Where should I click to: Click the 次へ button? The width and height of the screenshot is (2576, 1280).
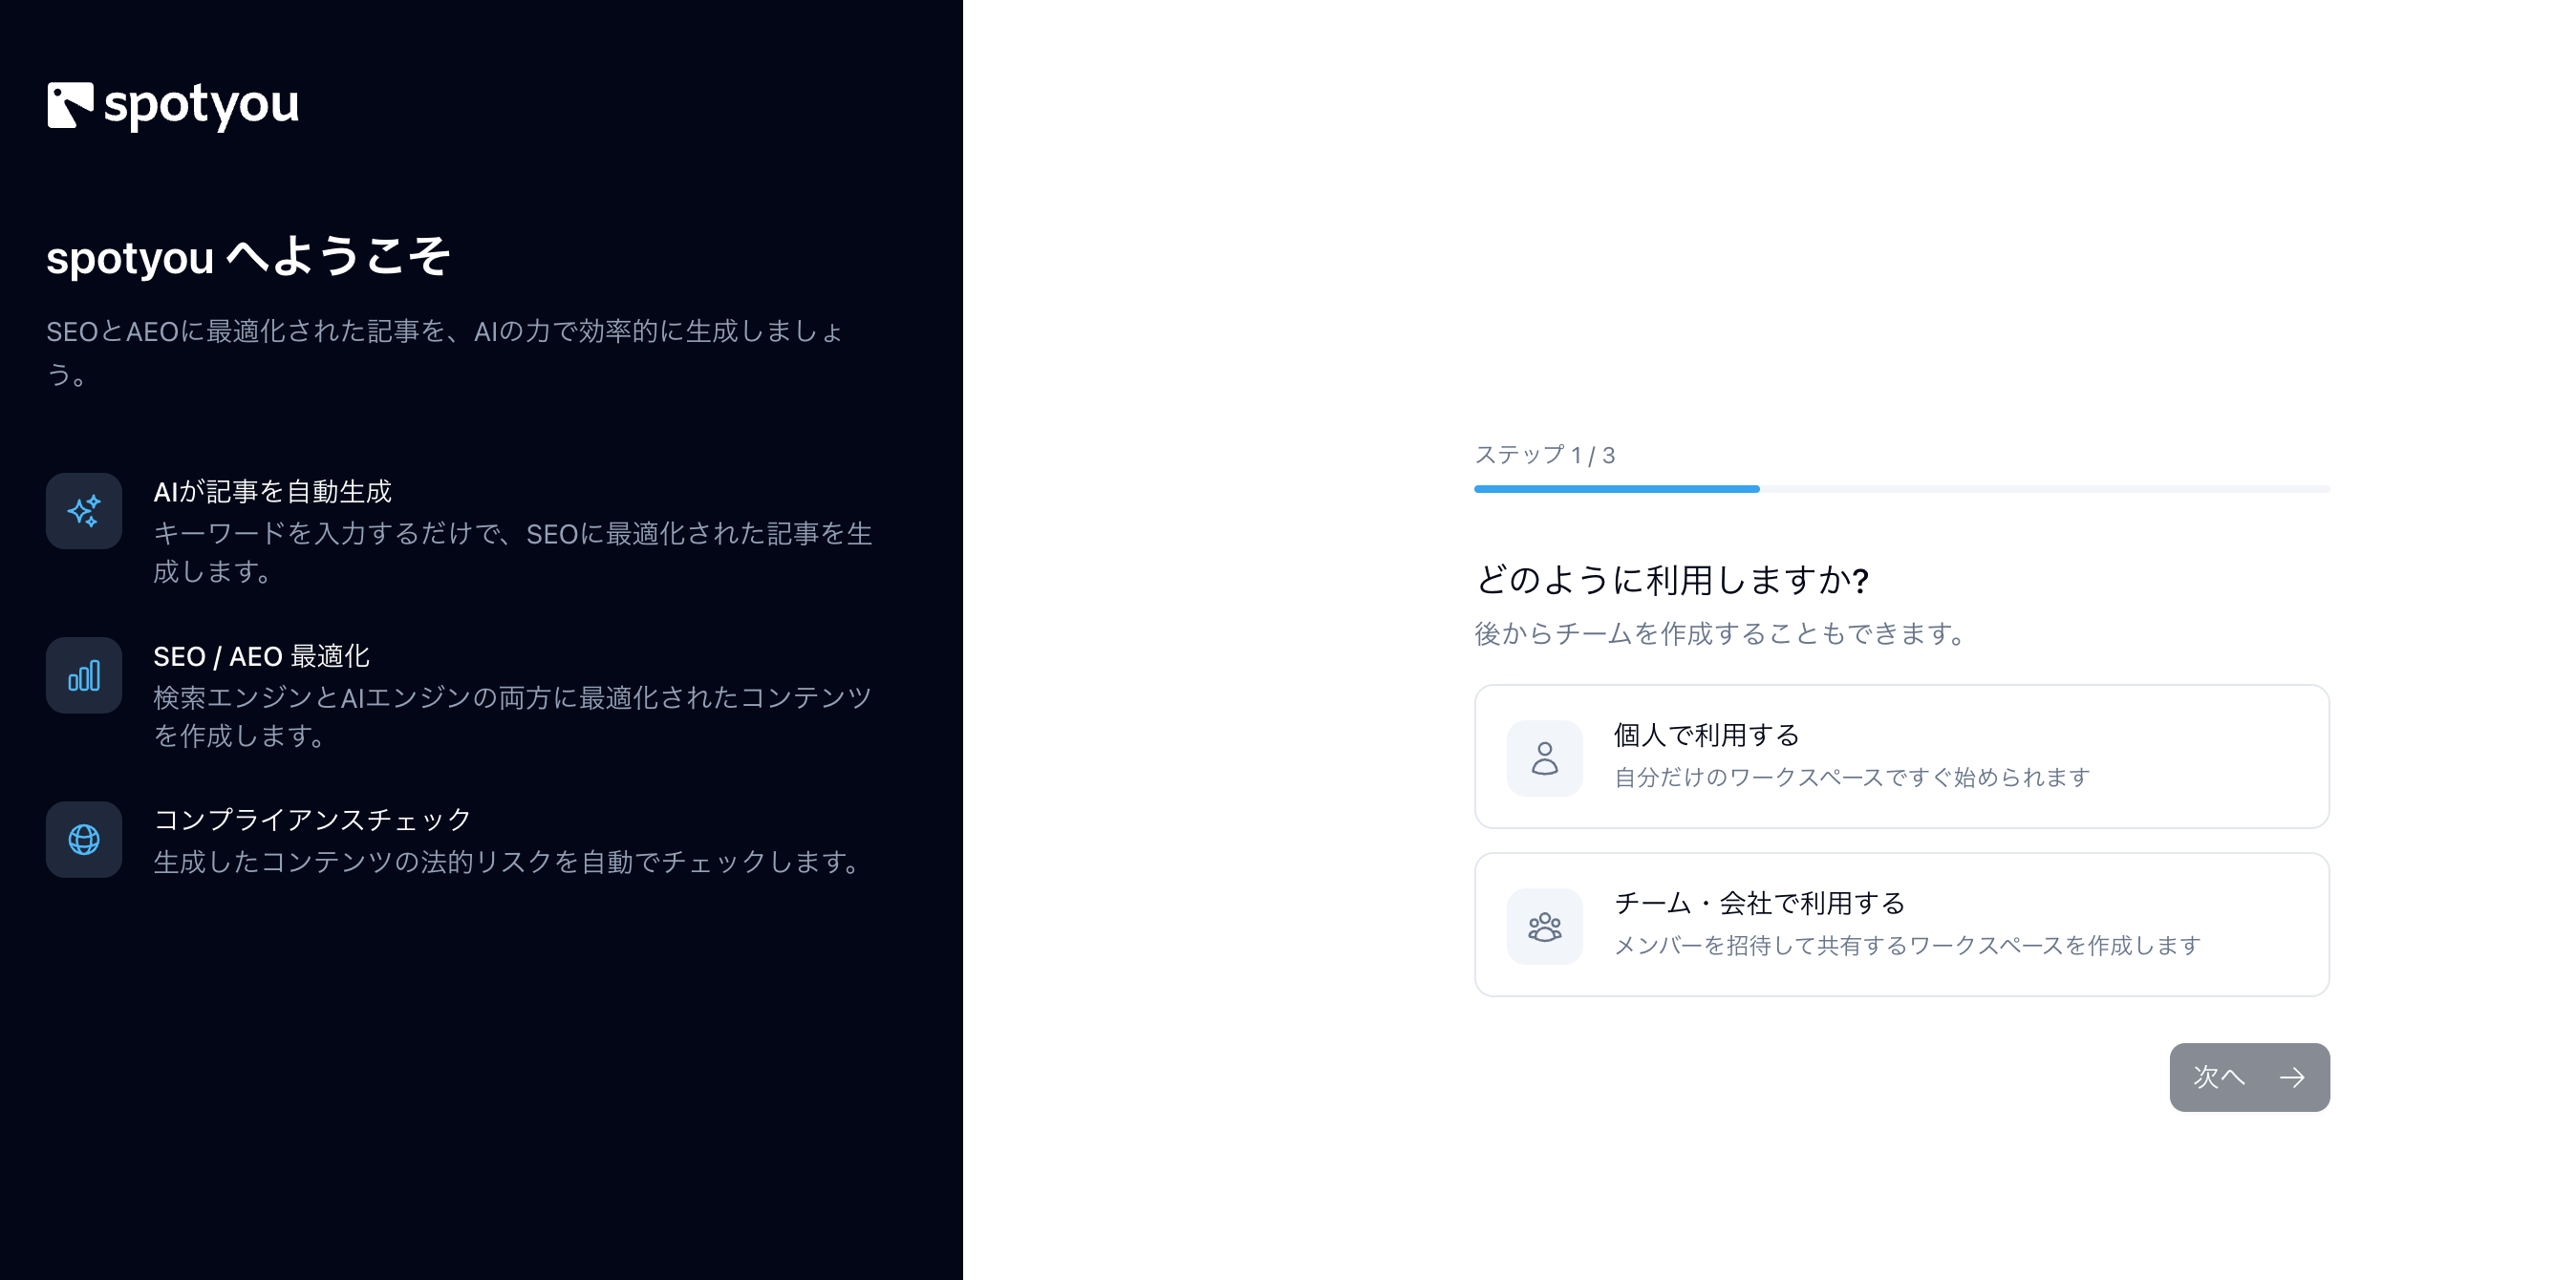click(2250, 1078)
